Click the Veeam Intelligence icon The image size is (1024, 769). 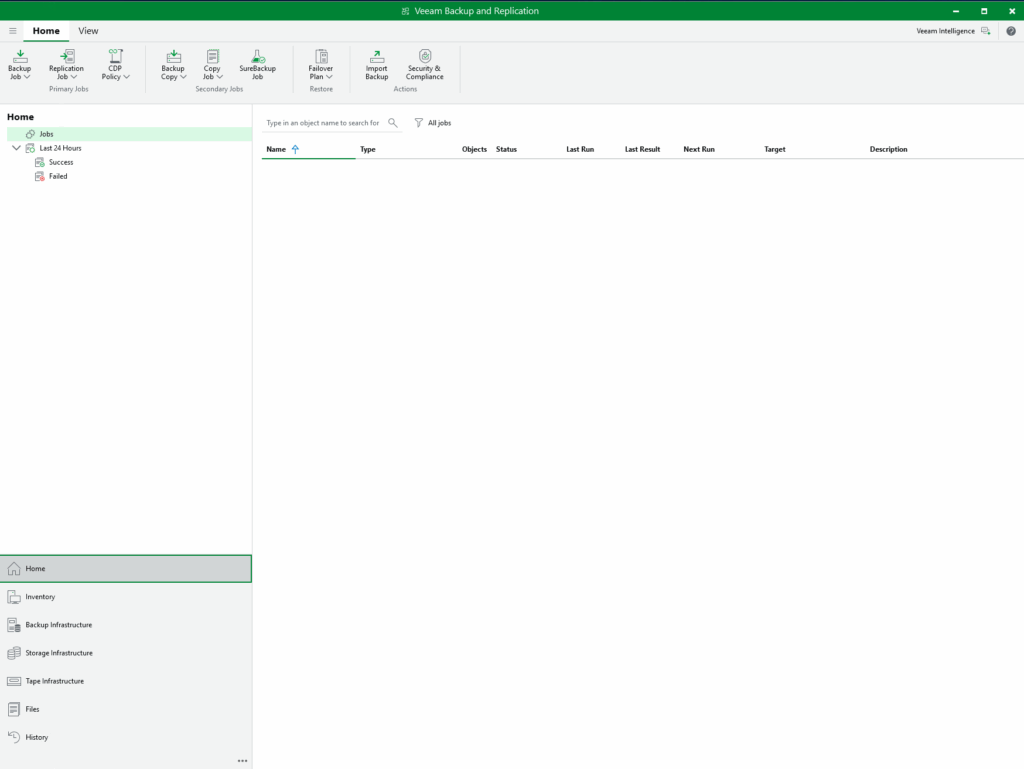(986, 31)
